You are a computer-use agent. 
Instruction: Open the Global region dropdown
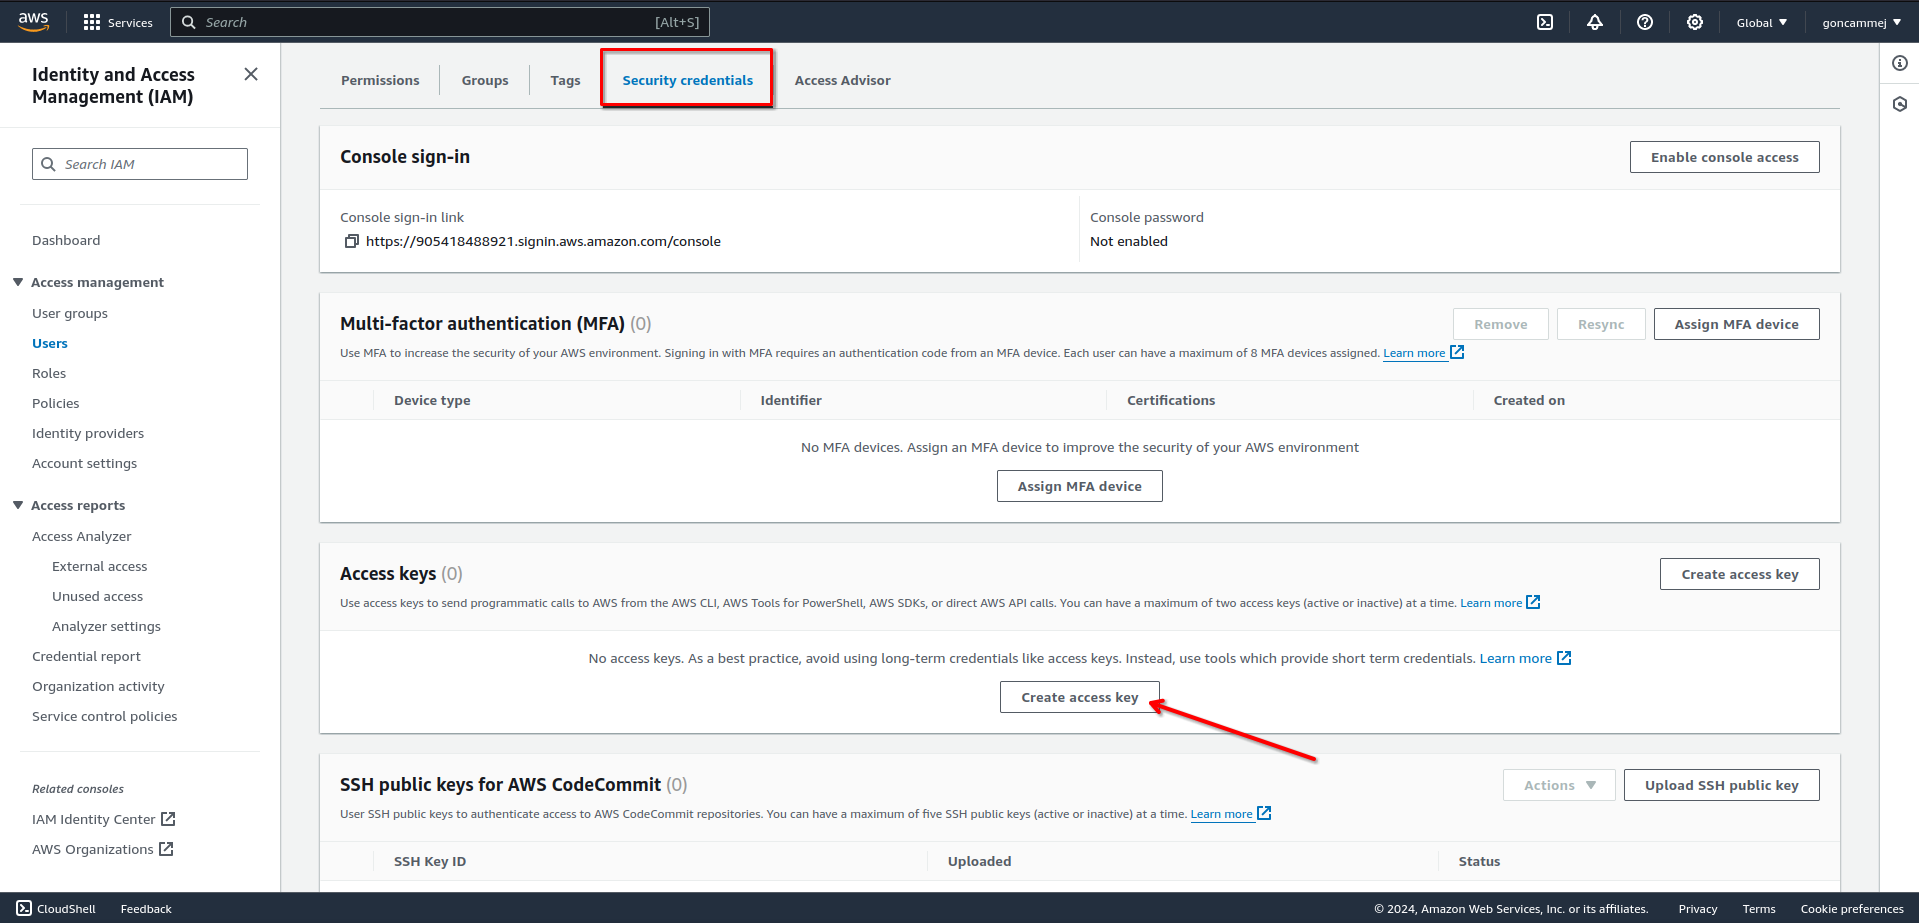click(x=1761, y=22)
